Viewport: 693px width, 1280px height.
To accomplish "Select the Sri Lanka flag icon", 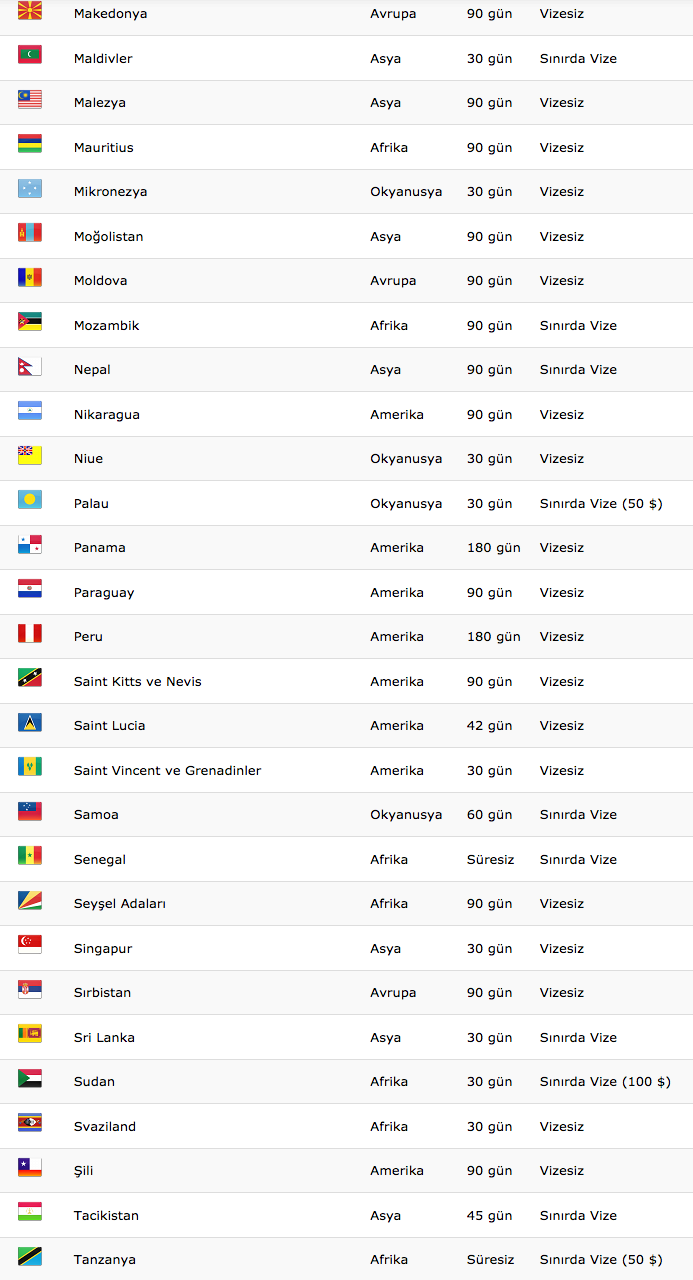I will (30, 1034).
